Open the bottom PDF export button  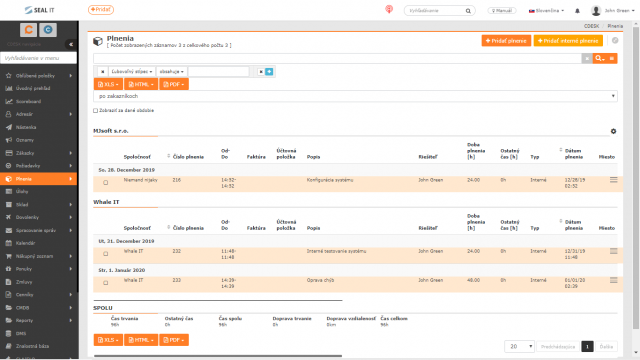coord(173,340)
